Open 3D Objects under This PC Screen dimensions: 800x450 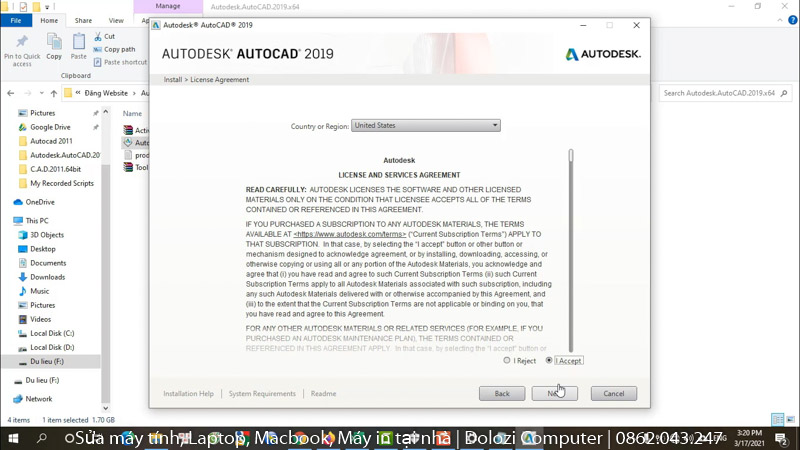pos(47,235)
